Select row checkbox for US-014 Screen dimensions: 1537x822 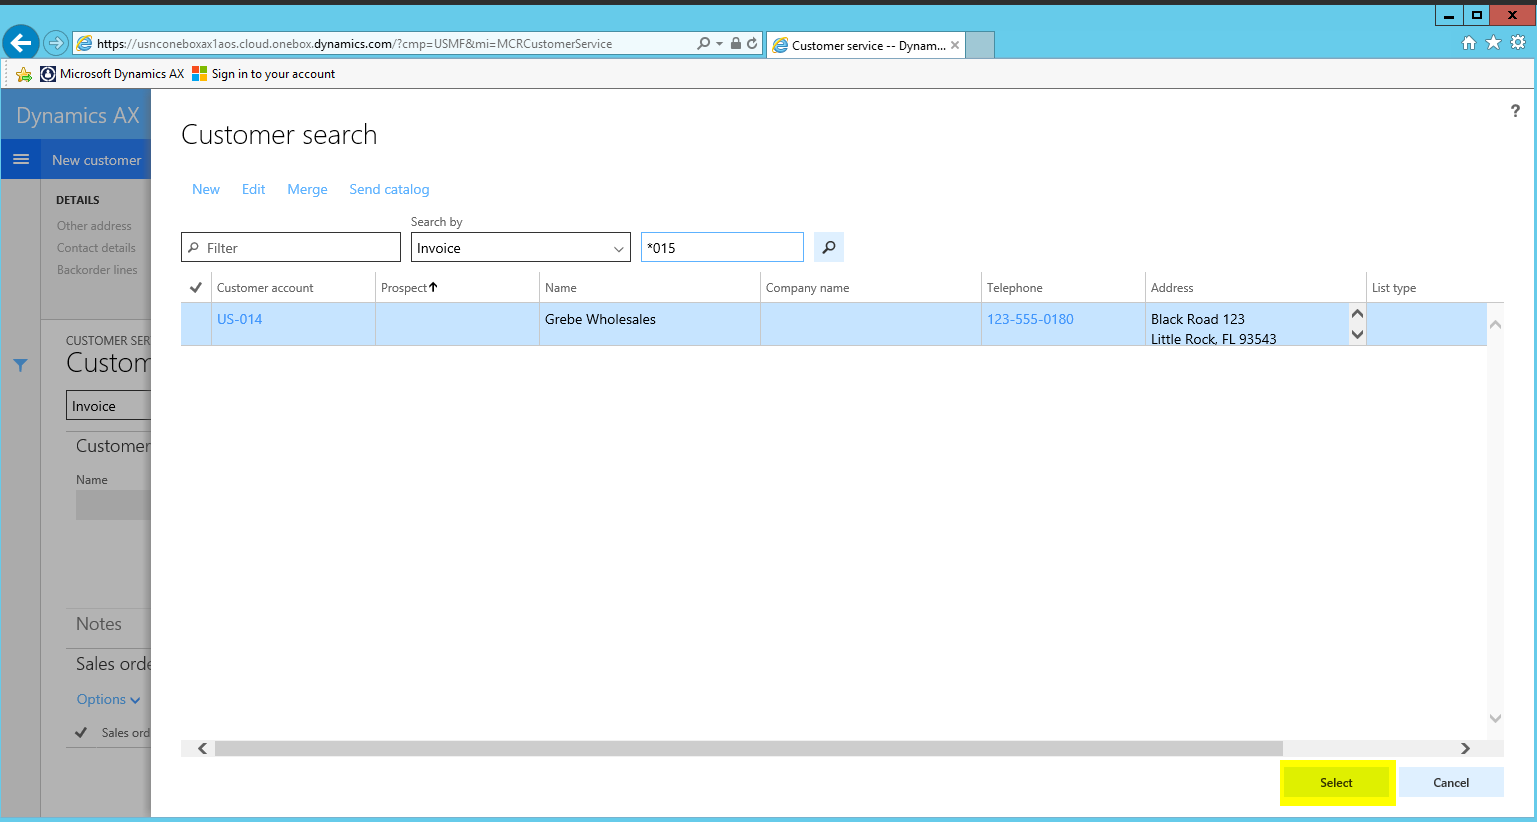196,324
